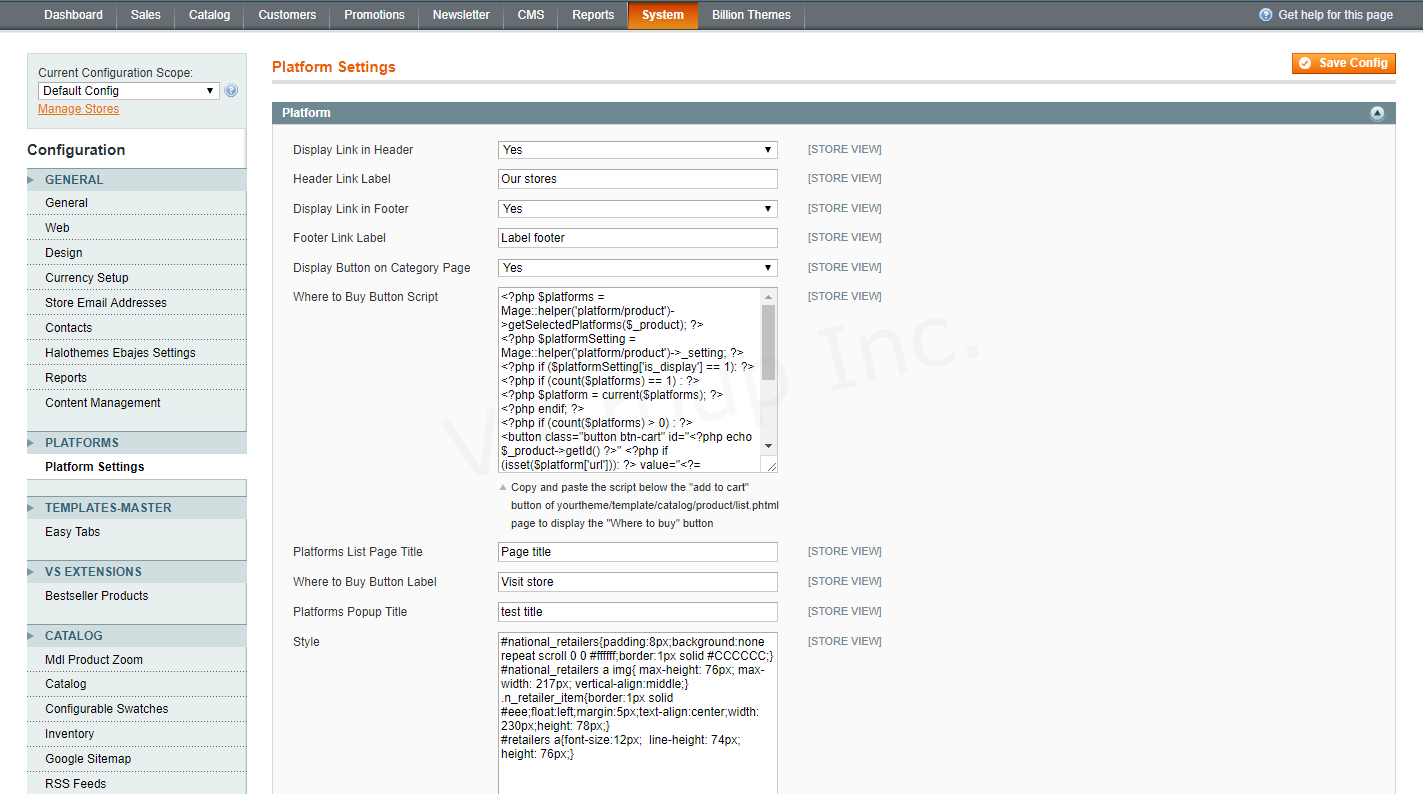Click the scope help icon beside Default Config
The image size is (1423, 794).
[x=231, y=91]
